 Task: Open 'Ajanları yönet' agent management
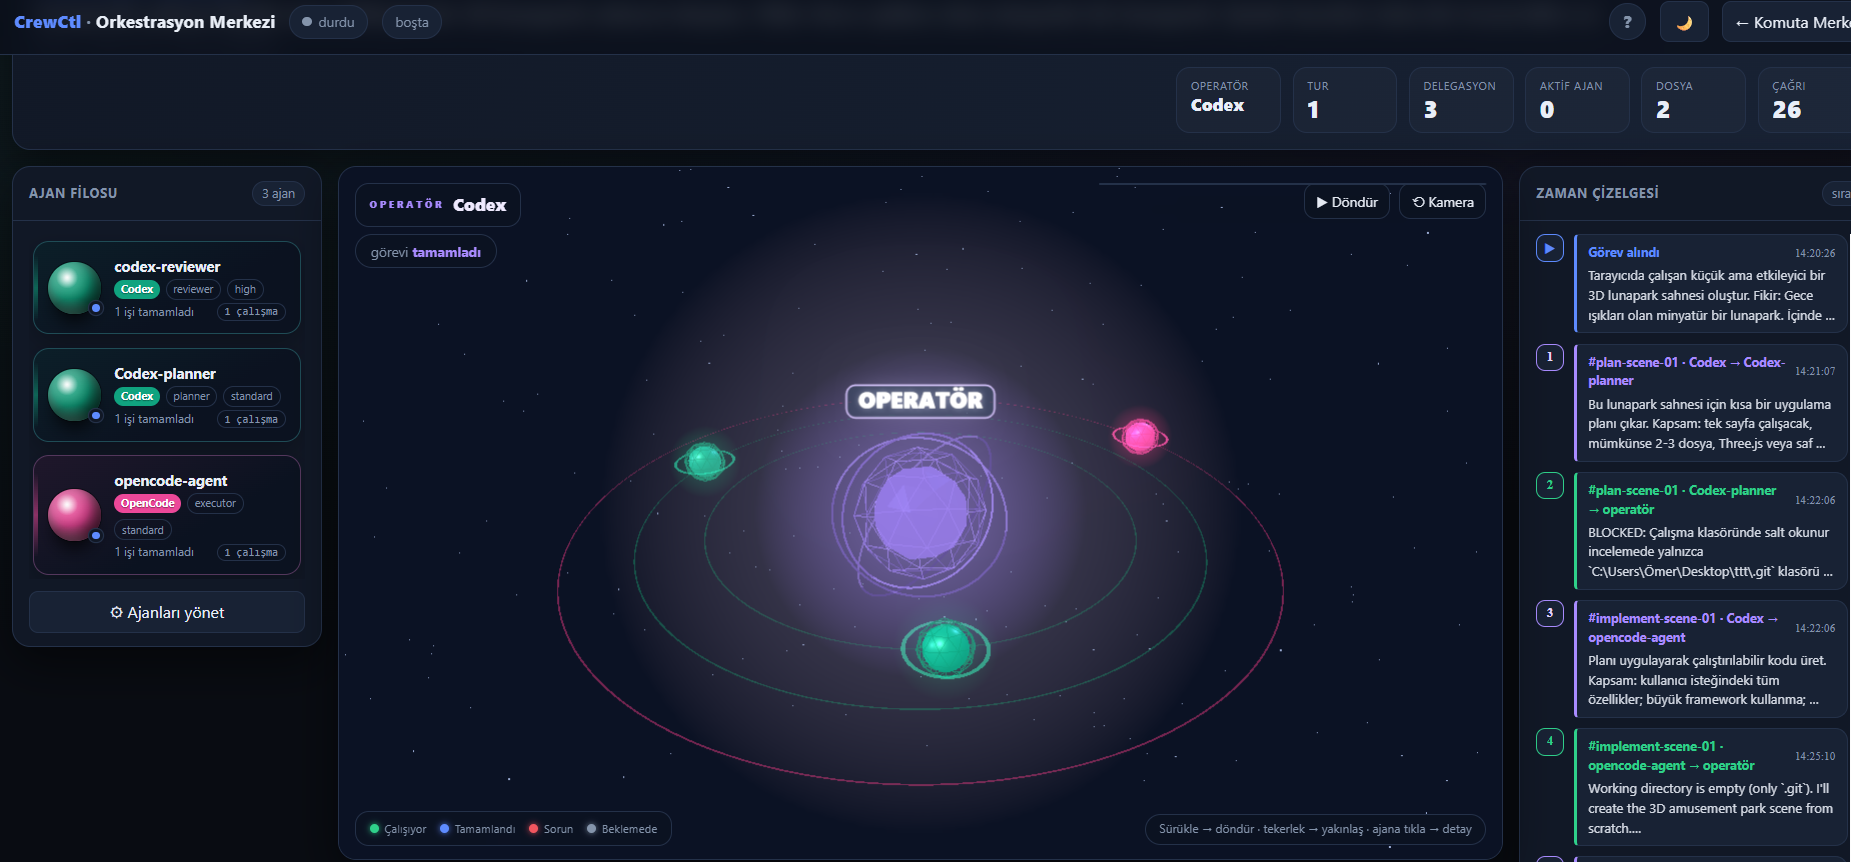(x=167, y=612)
